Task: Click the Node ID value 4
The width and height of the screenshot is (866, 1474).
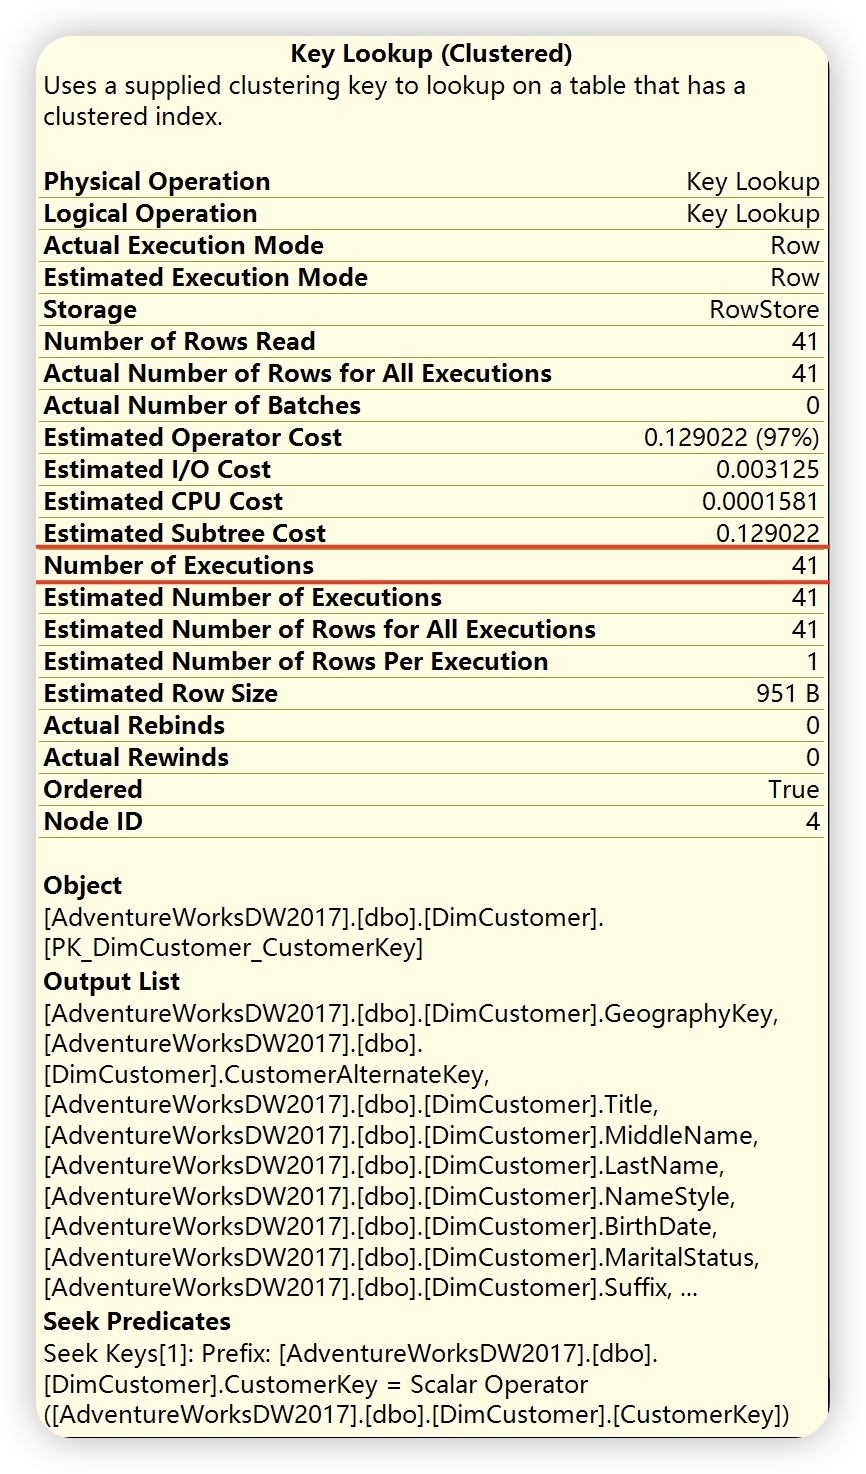Action: click(x=813, y=822)
